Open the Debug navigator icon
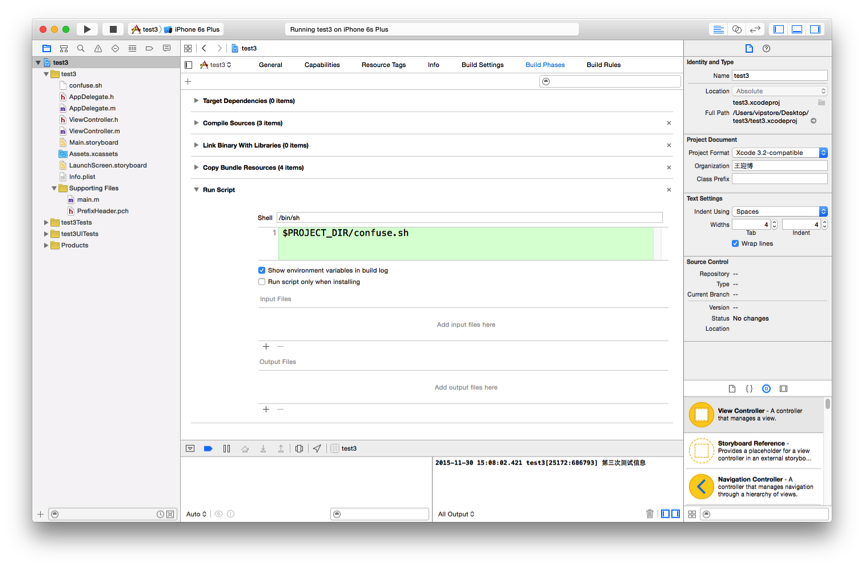Viewport: 864px width, 568px height. point(132,48)
